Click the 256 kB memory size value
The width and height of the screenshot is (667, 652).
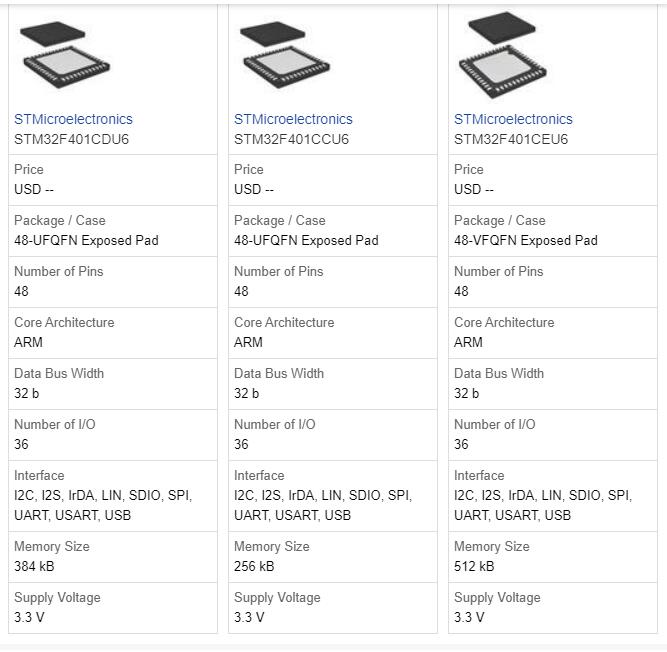254,566
